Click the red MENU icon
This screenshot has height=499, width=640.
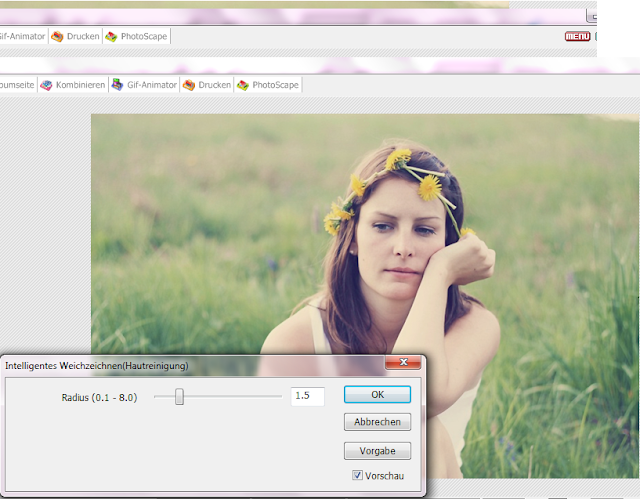(577, 36)
